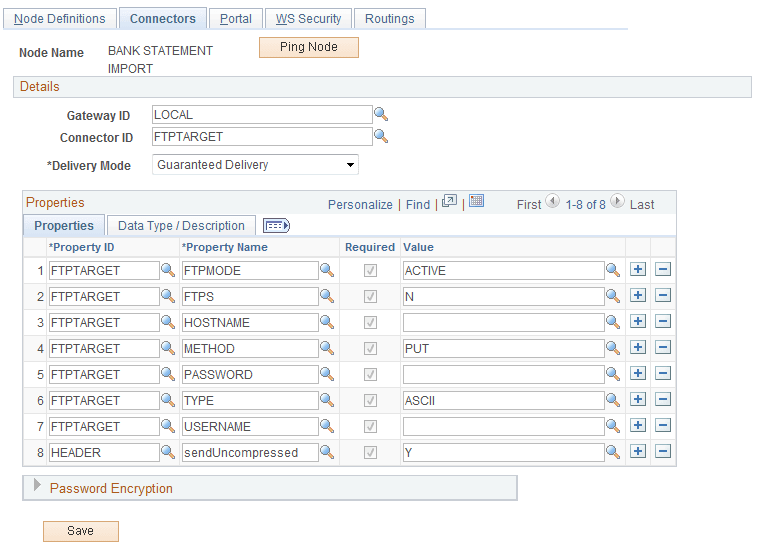Click empty HOSTNAME value field
Image resolution: width=758 pixels, height=547 pixels.
pos(503,322)
